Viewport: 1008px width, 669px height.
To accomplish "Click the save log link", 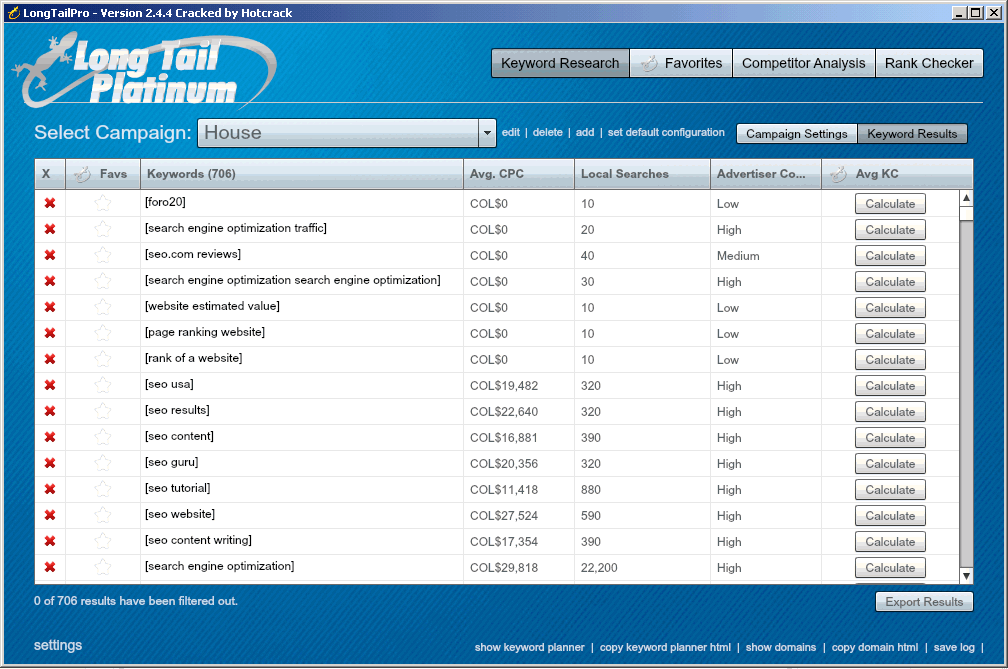I will (x=954, y=647).
